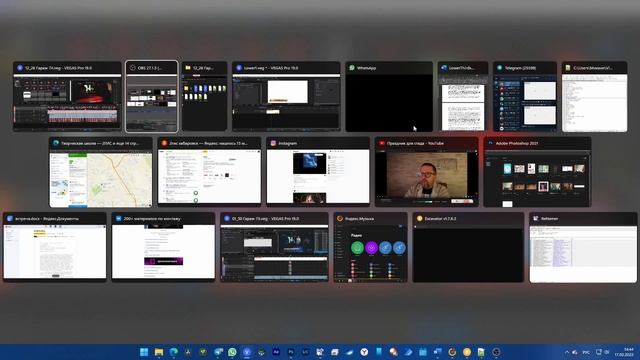The image size is (640, 360).
Task: Open the ReNamer window thumbnail
Action: (583, 247)
